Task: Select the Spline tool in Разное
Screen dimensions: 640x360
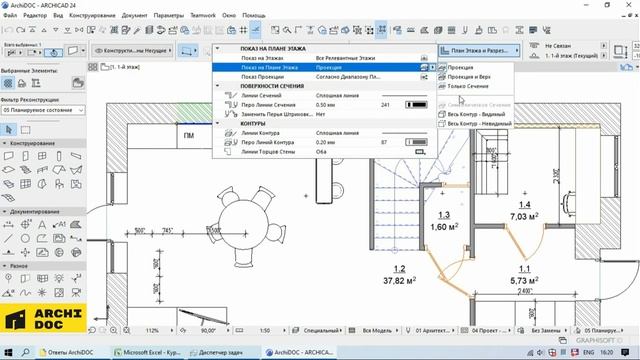Action: 25,293
